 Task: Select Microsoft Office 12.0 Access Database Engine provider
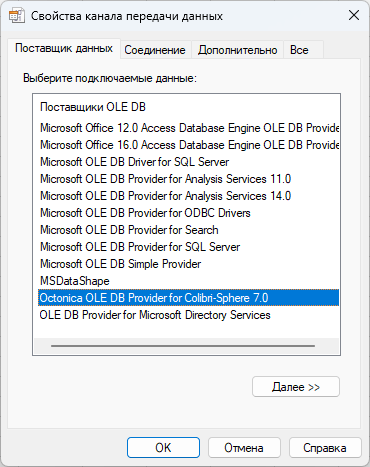(189, 128)
